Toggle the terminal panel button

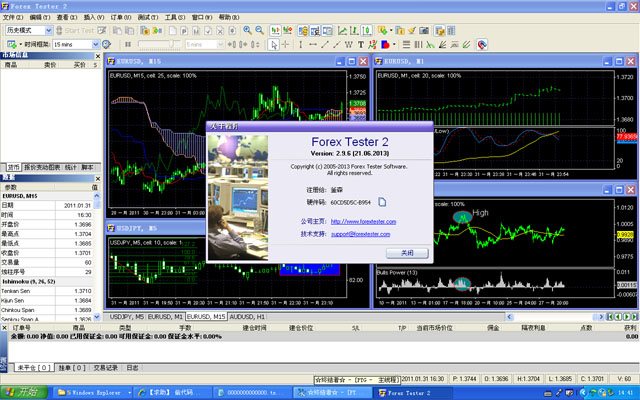(x=327, y=30)
